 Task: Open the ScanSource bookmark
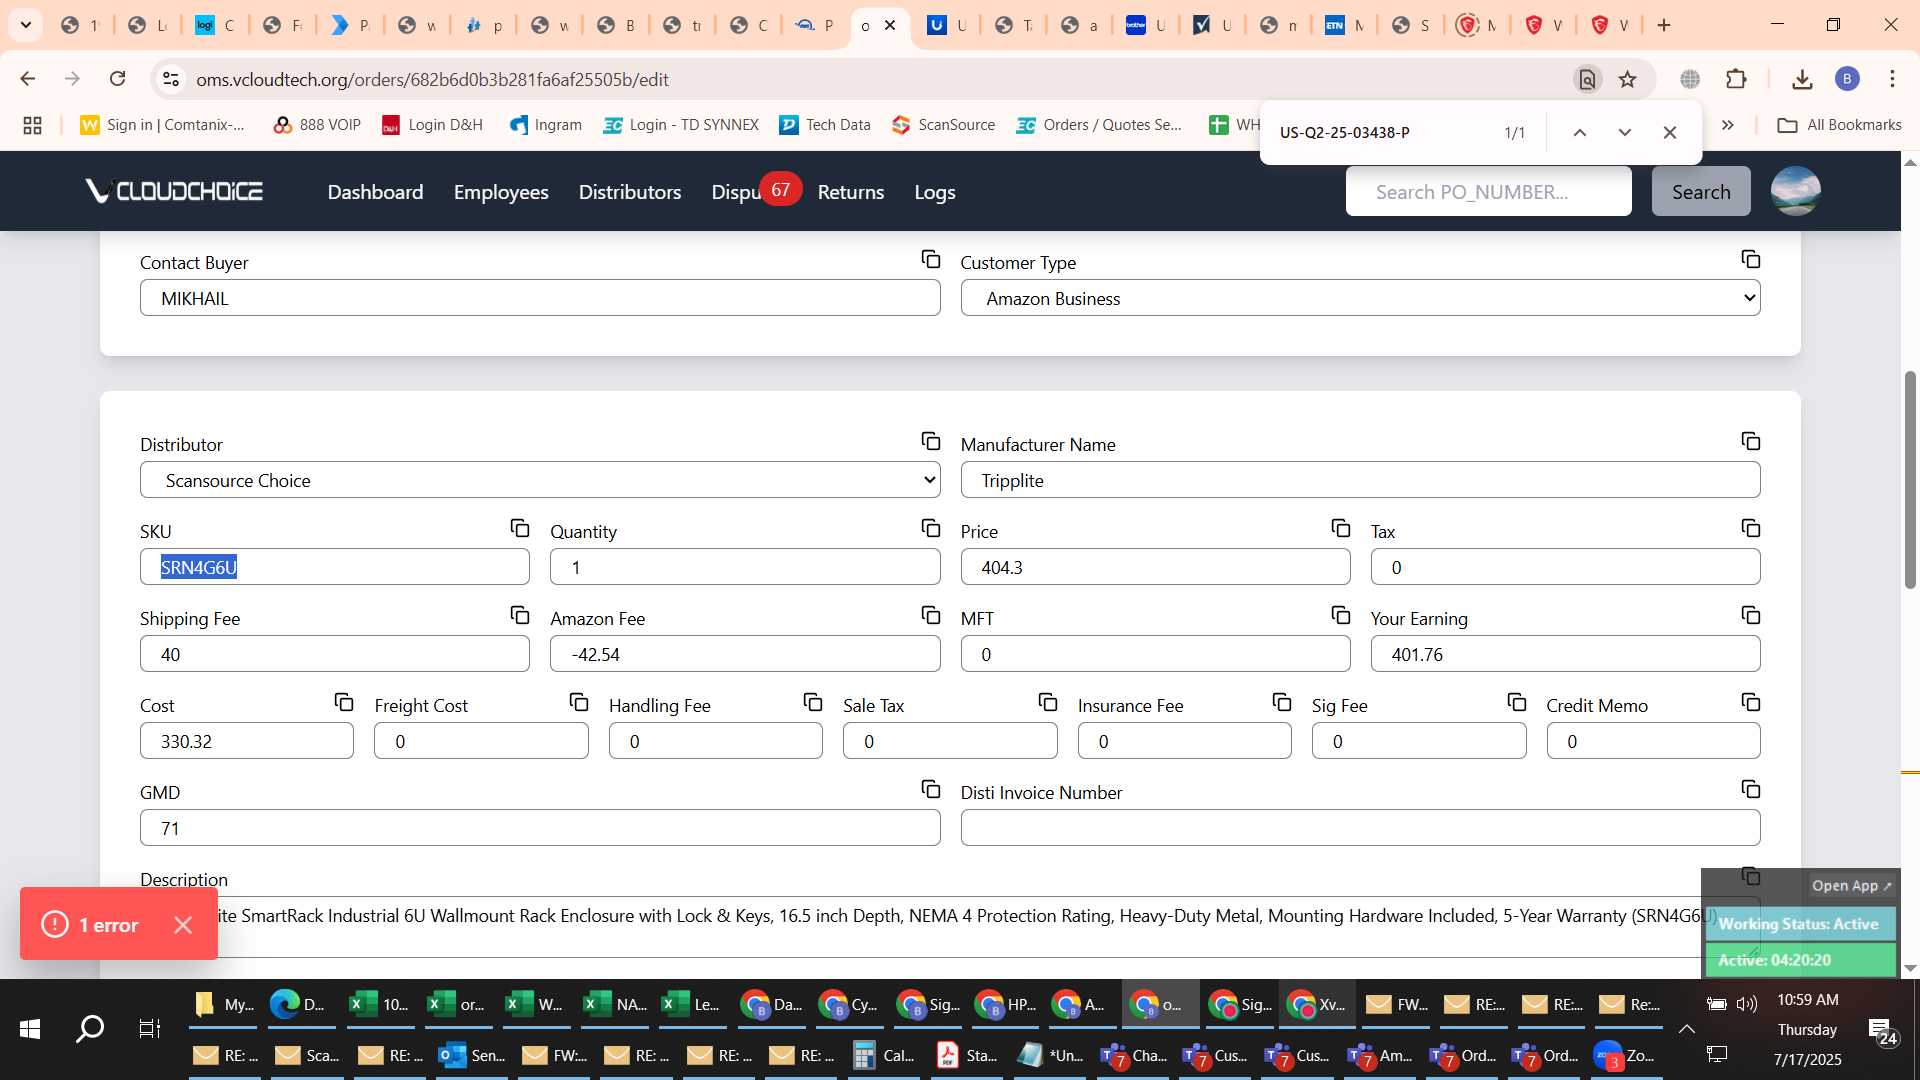point(944,125)
